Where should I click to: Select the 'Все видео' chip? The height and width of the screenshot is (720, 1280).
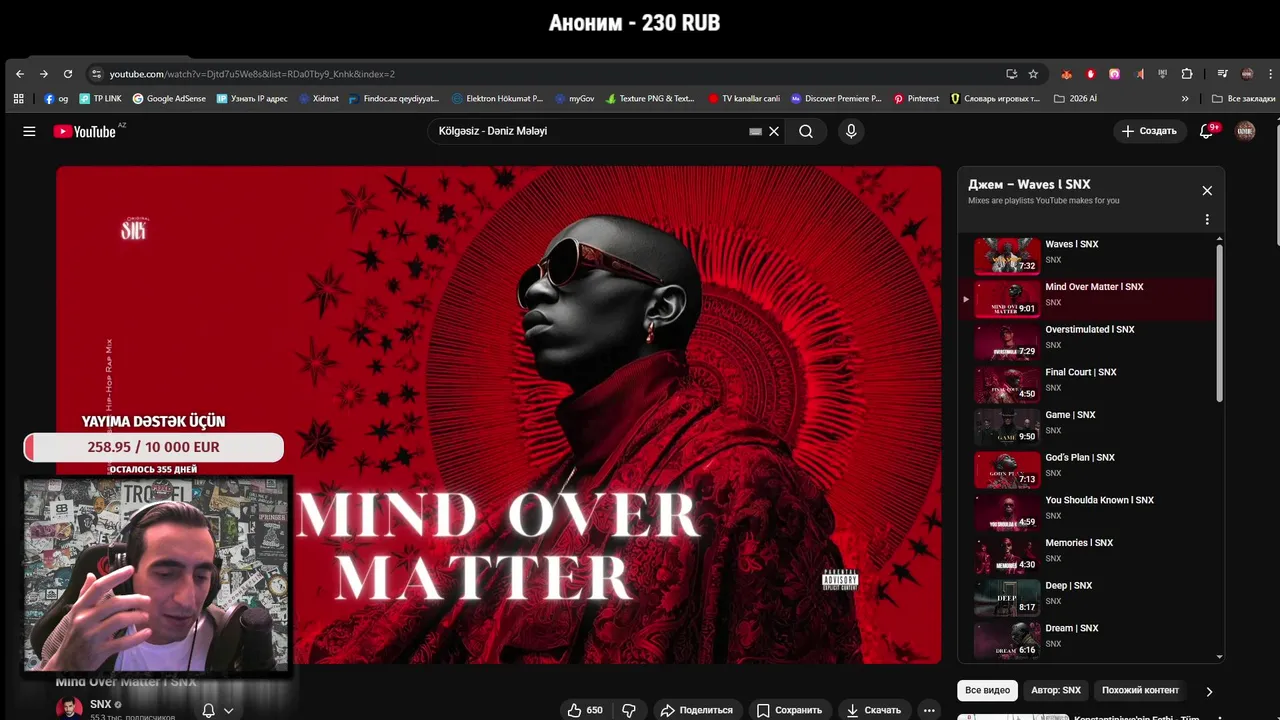click(x=987, y=691)
